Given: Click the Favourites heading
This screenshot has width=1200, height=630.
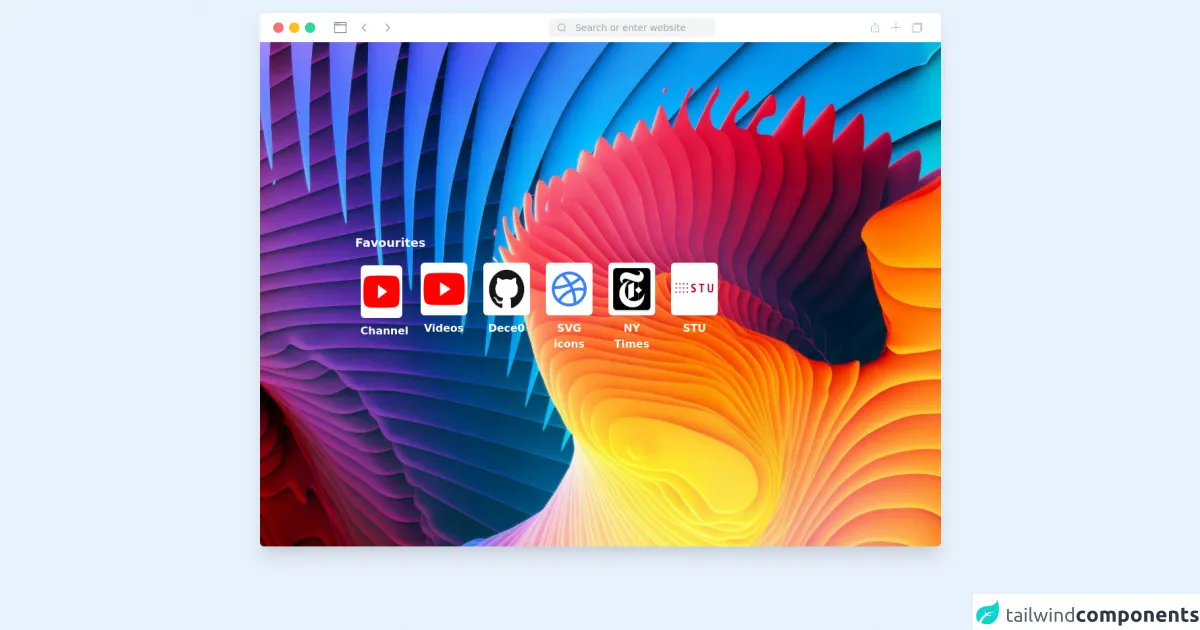Looking at the screenshot, I should [390, 243].
